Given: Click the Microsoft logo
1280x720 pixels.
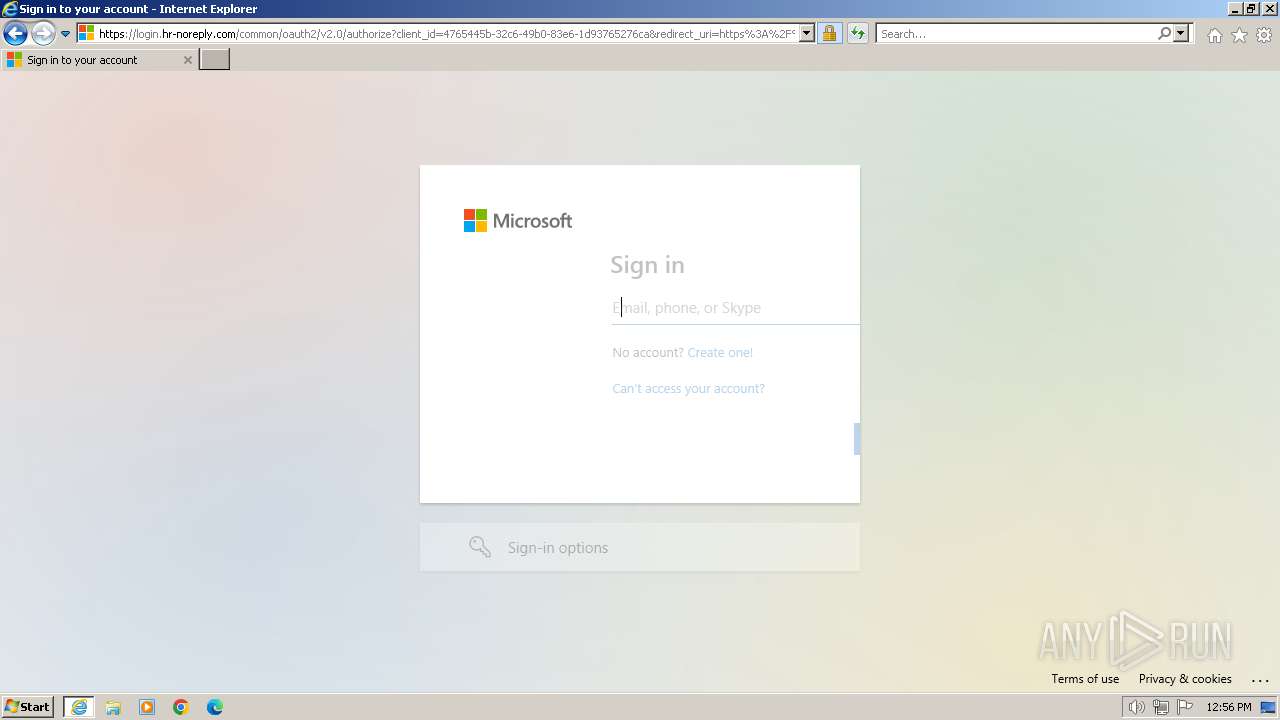Looking at the screenshot, I should point(518,221).
